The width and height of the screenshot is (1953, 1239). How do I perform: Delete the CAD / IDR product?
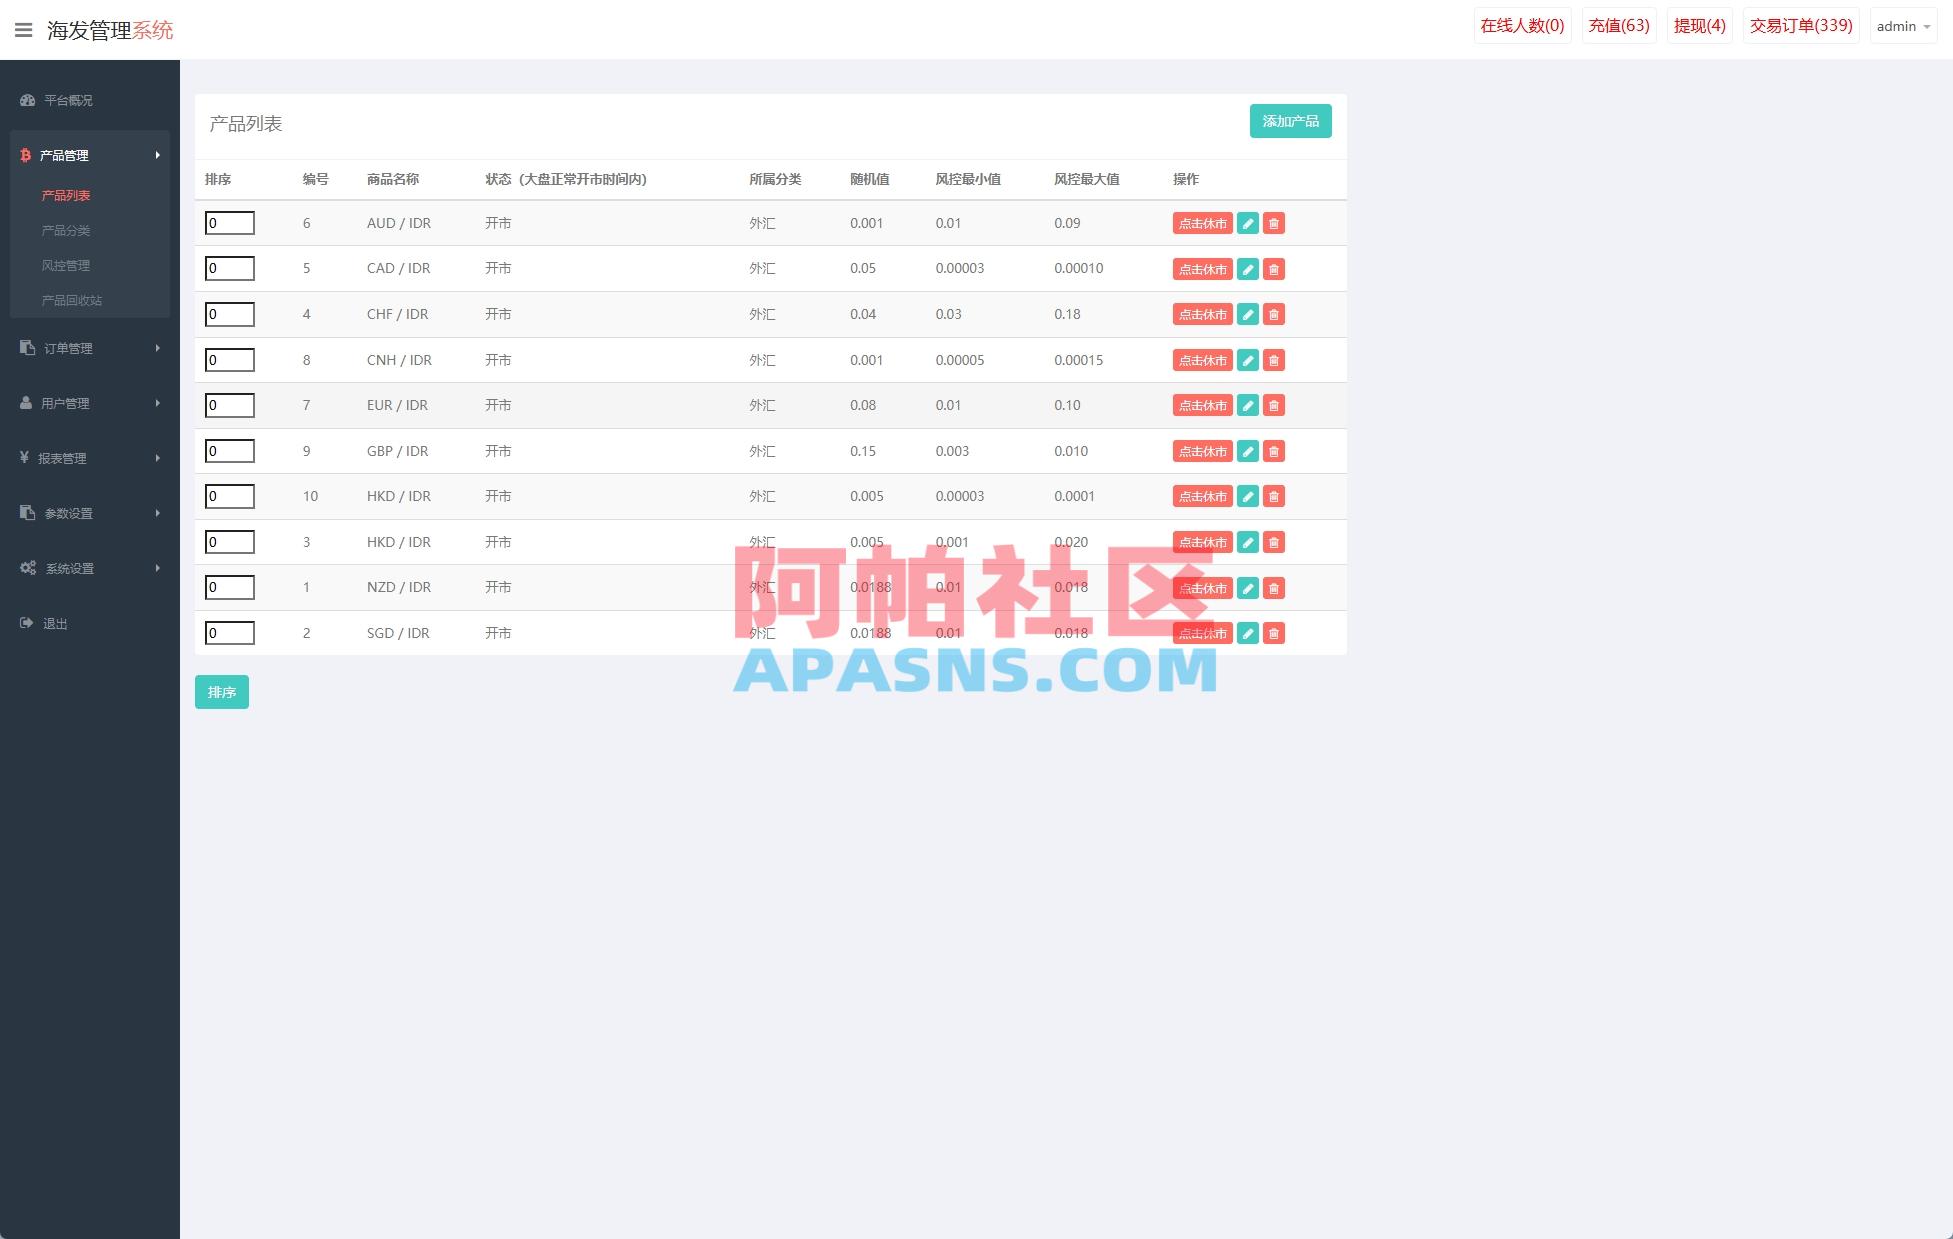(x=1274, y=269)
